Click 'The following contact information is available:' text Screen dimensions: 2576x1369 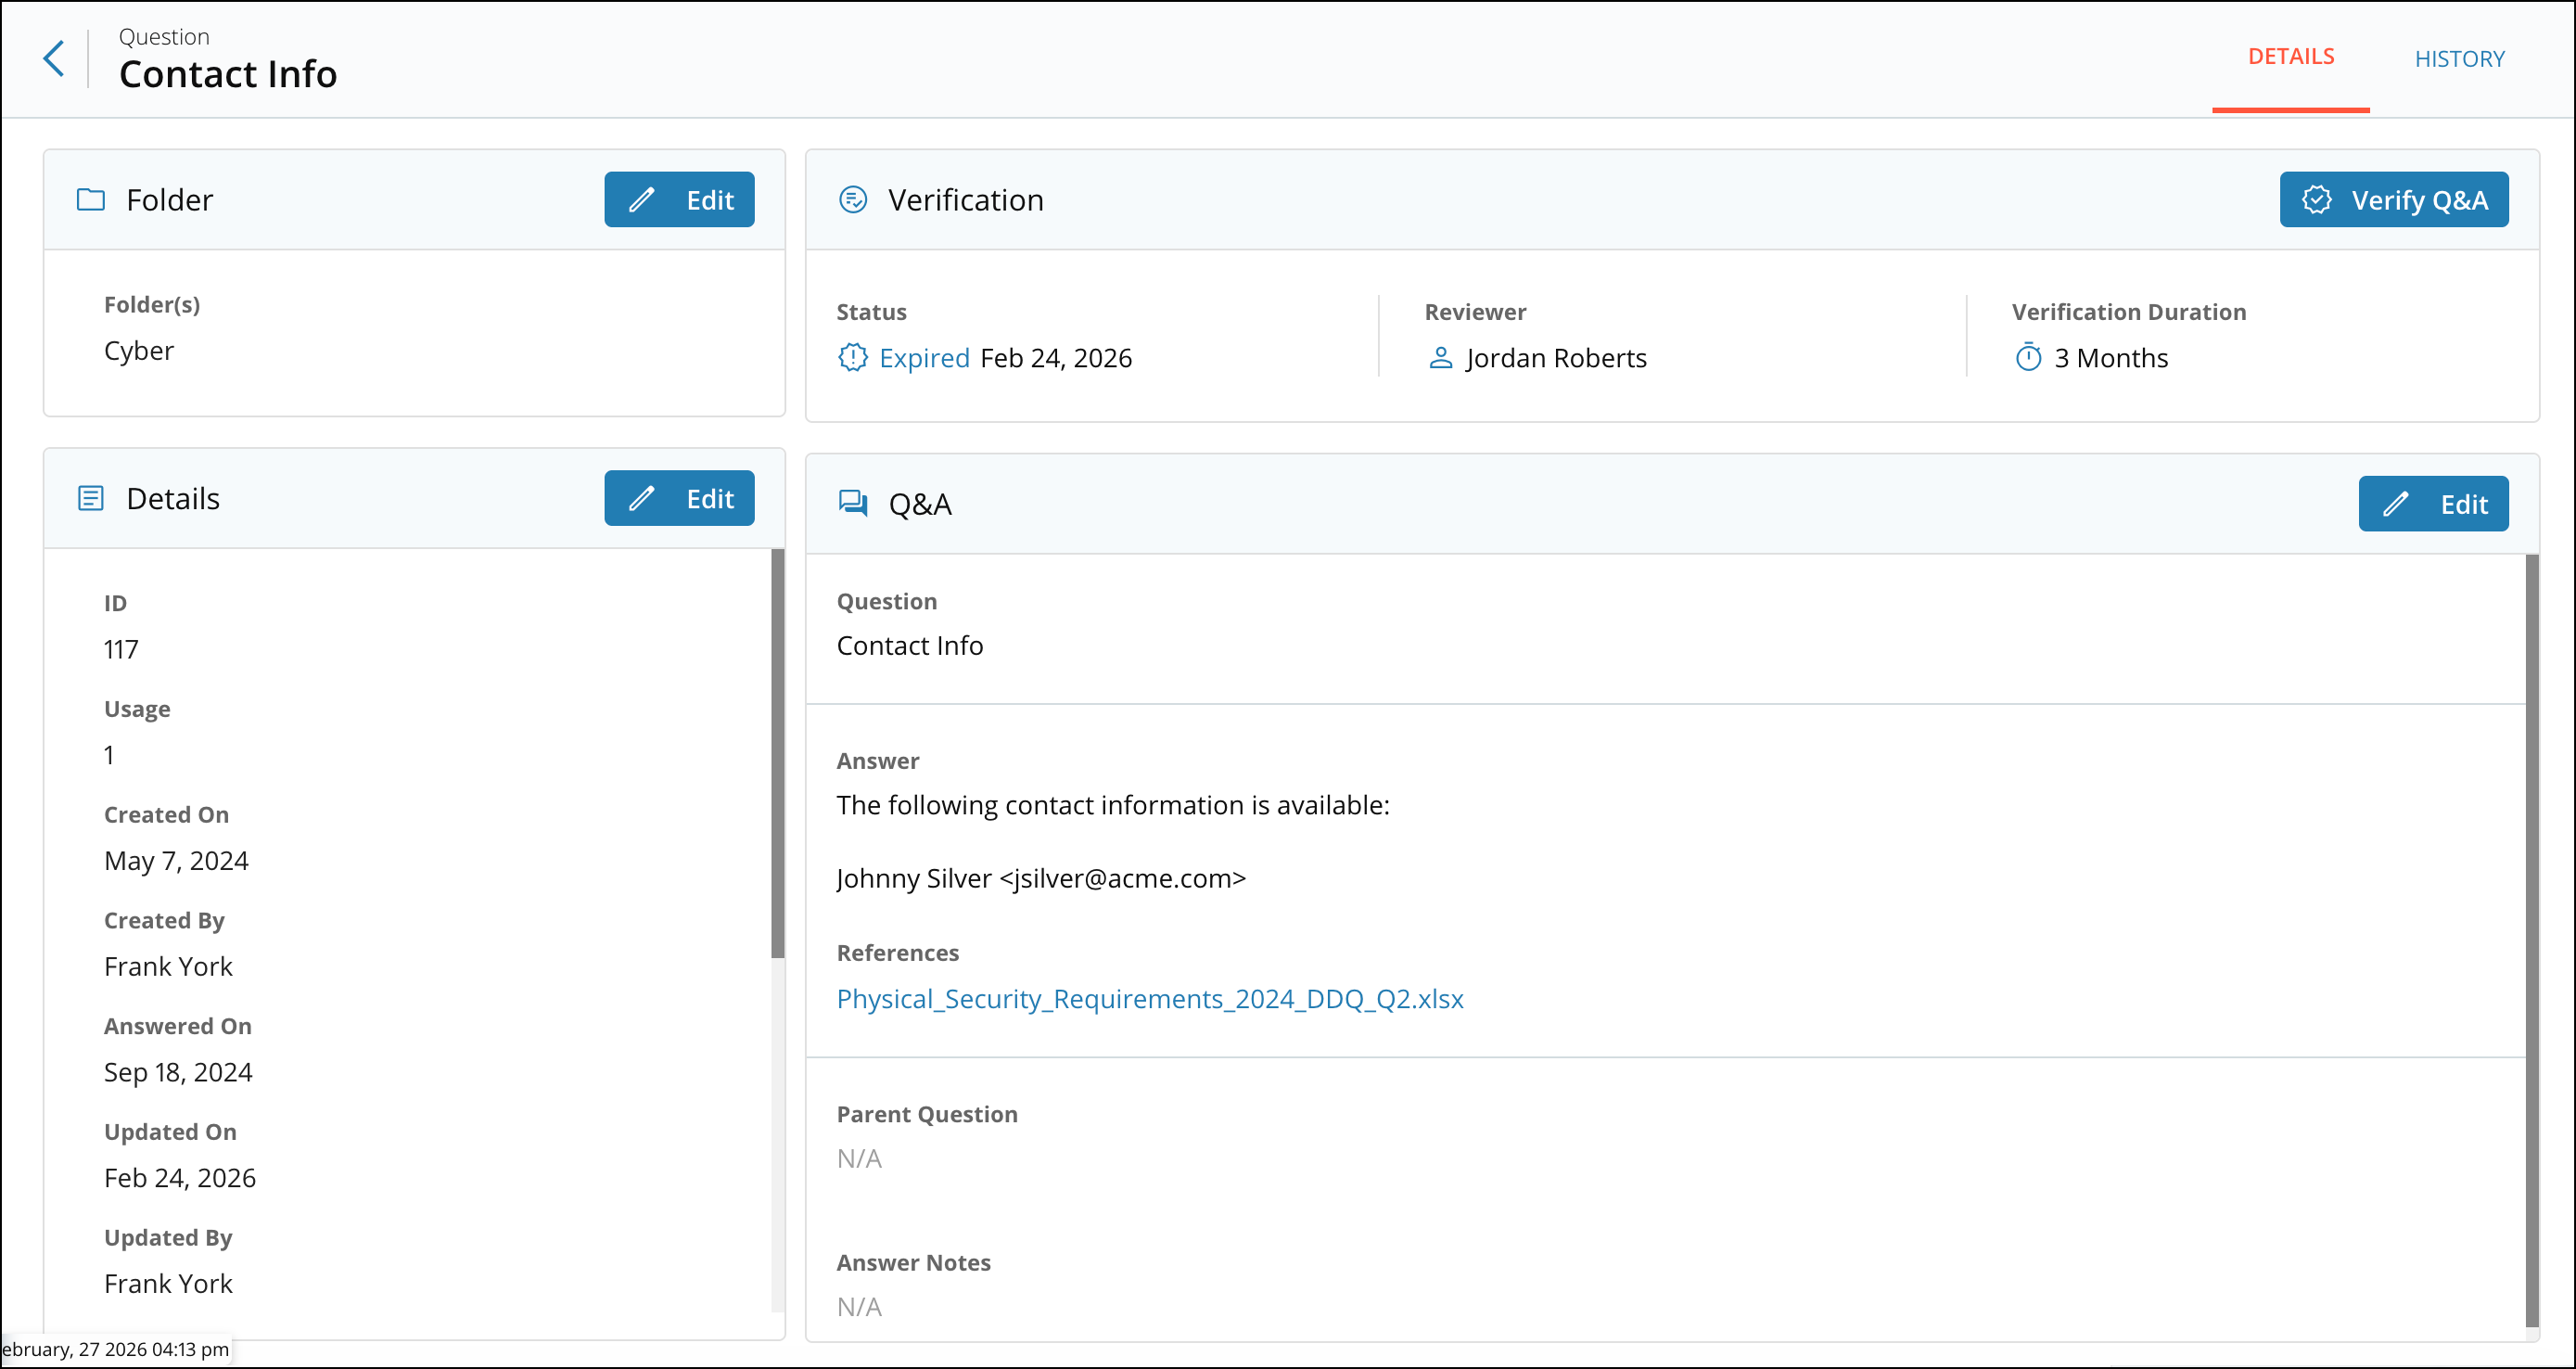pos(1113,805)
